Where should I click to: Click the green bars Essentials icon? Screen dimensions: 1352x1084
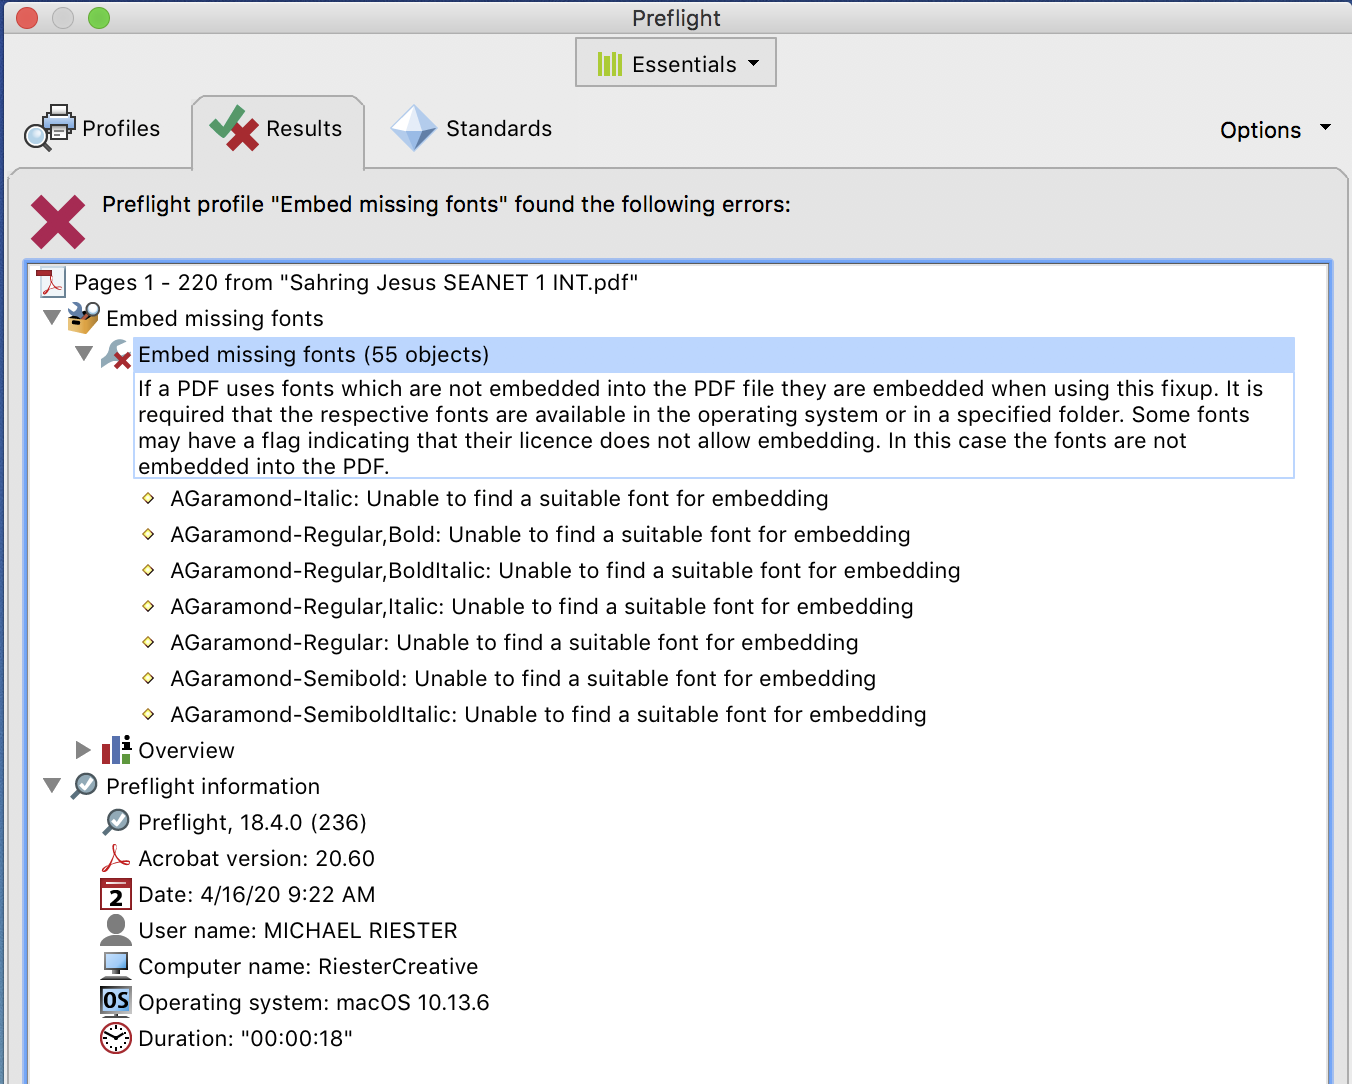610,64
